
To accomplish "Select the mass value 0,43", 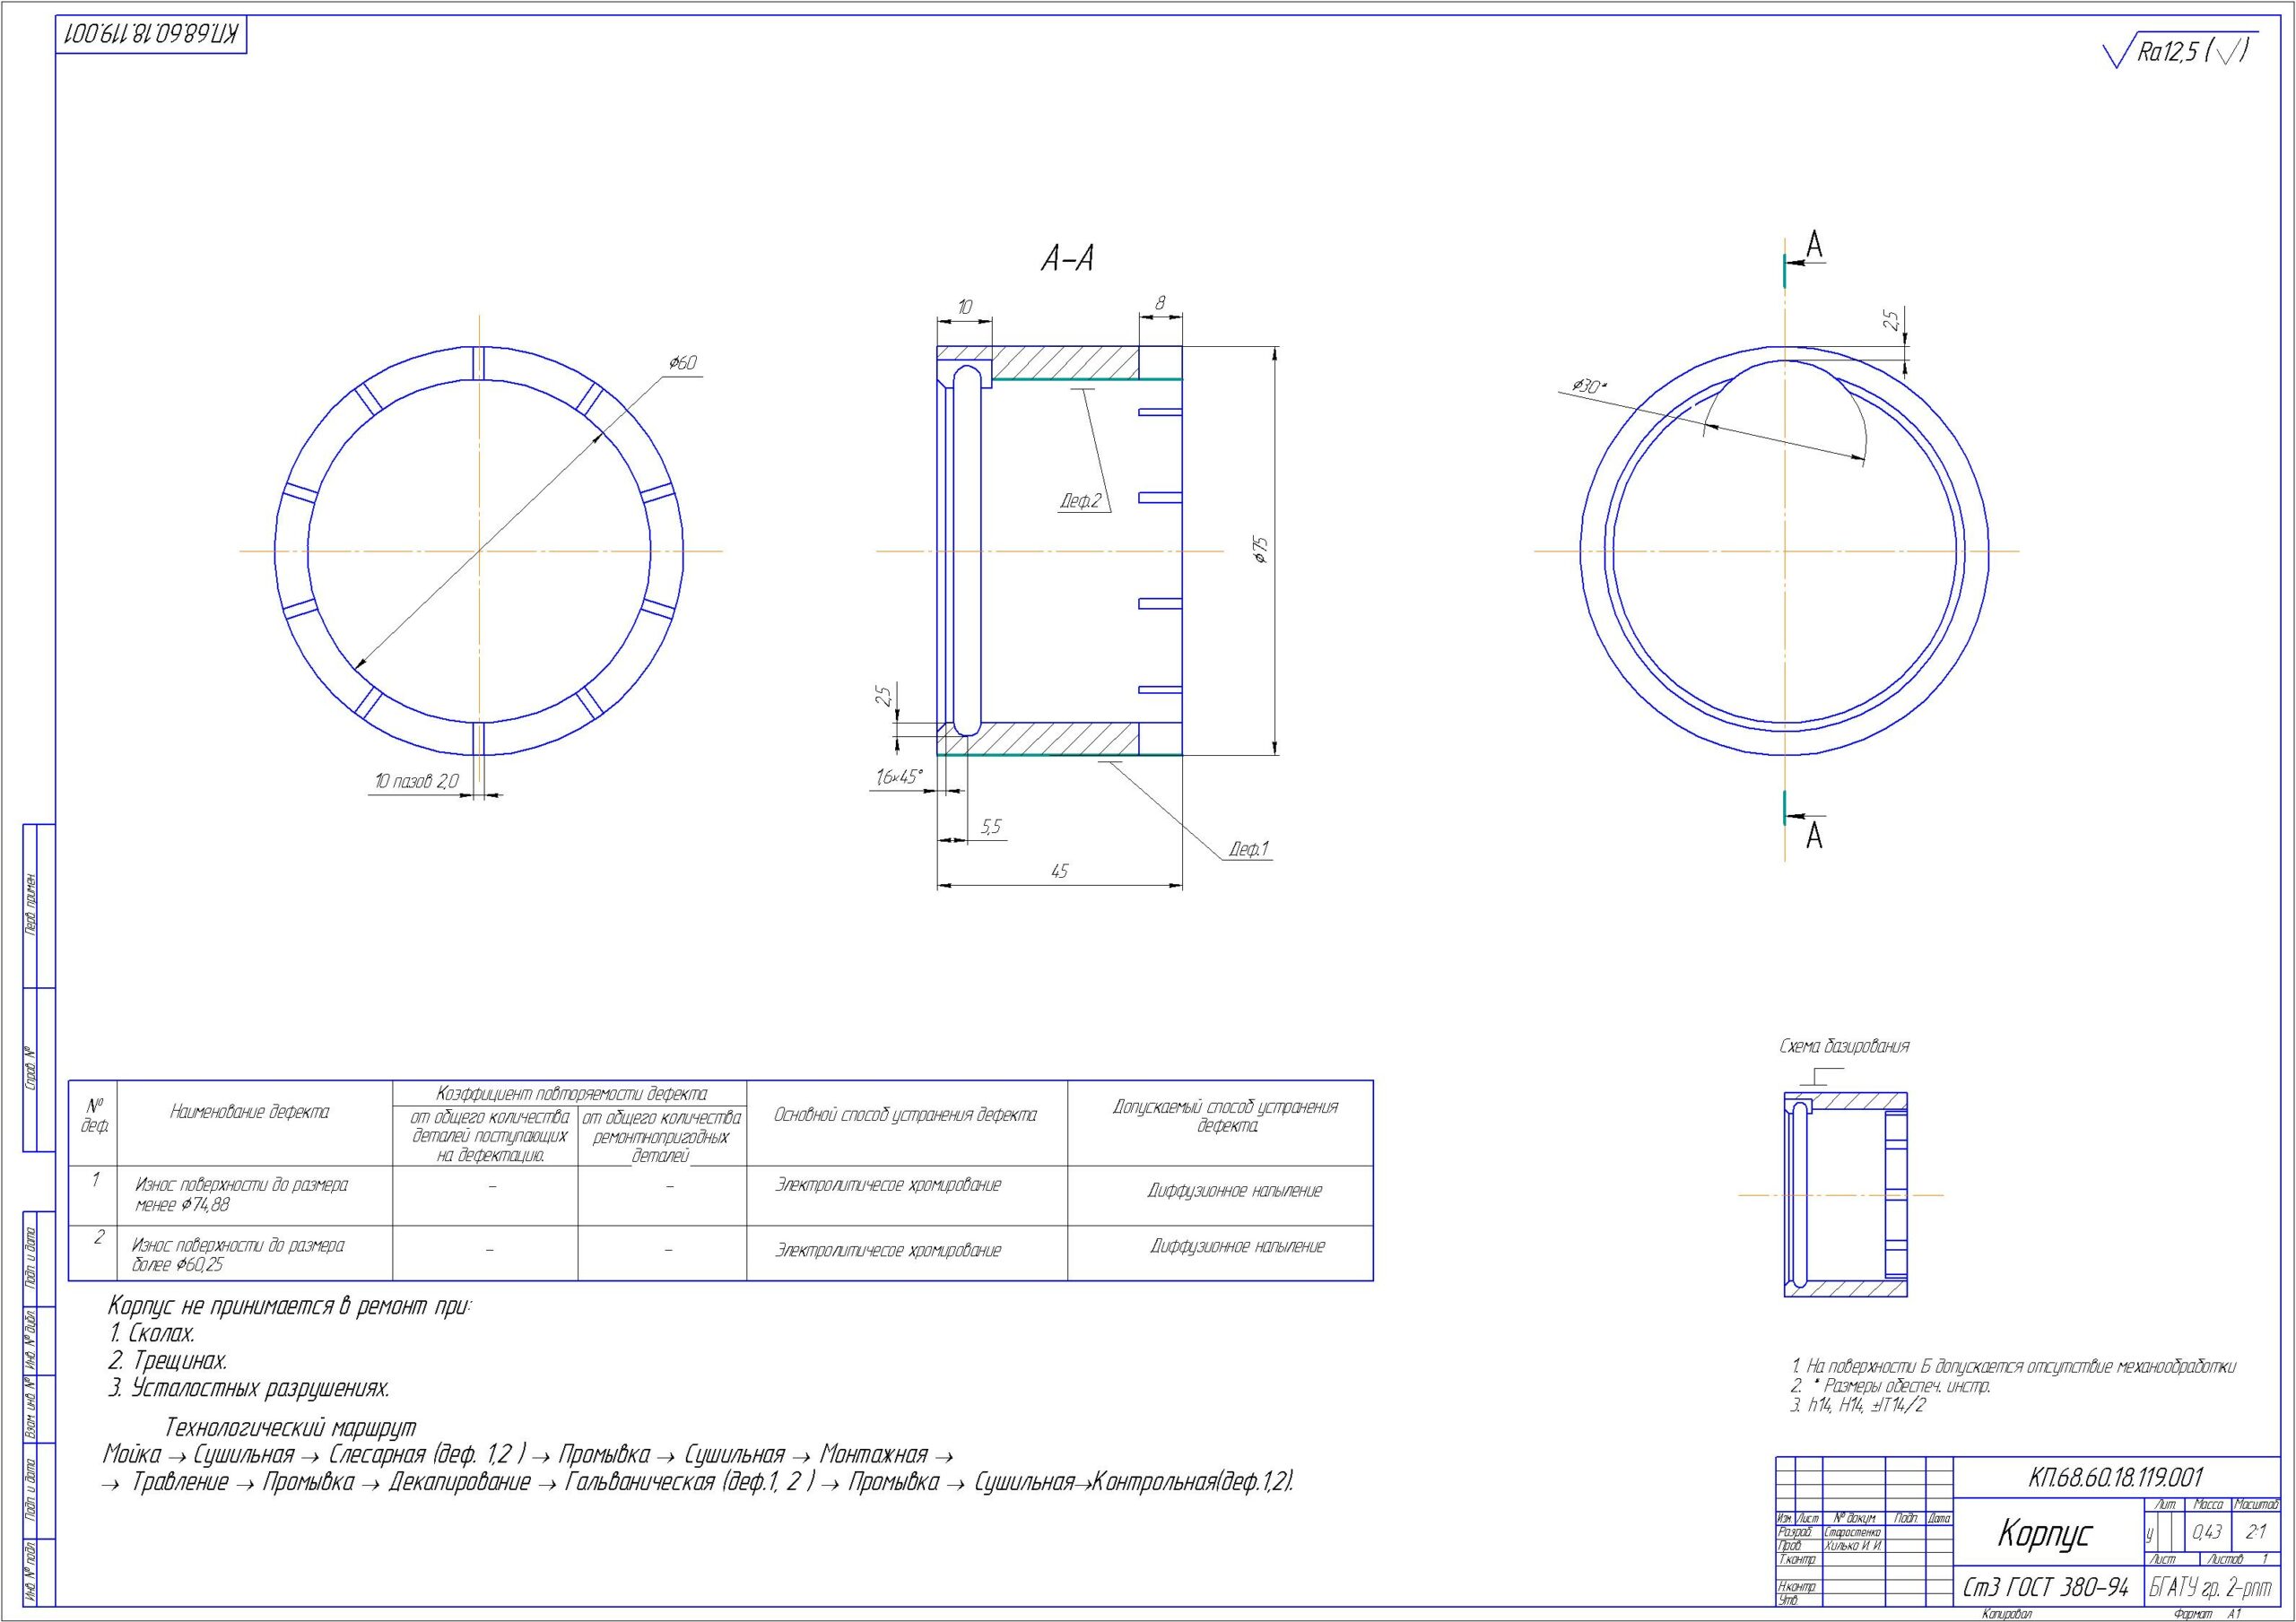I will point(2206,1532).
